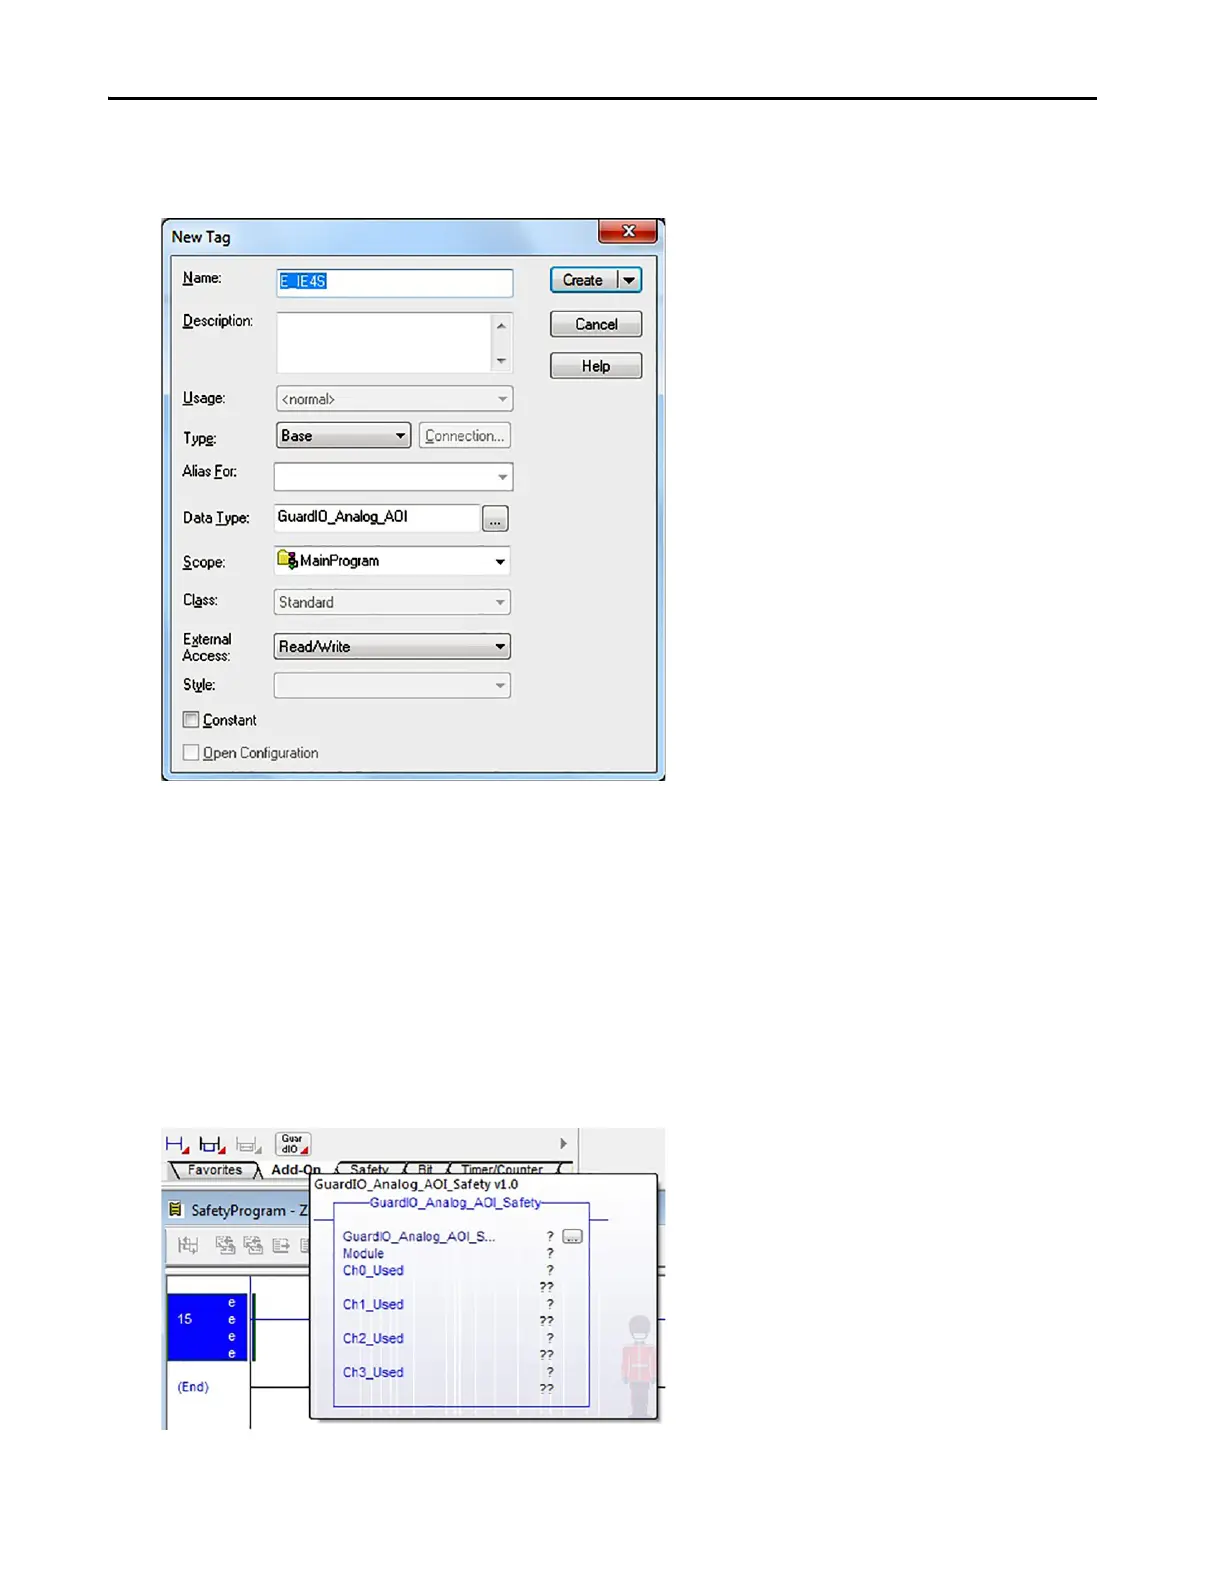Image resolution: width=1224 pixels, height=1584 pixels.
Task: Open Help for the New Tag dialog
Action: click(596, 366)
